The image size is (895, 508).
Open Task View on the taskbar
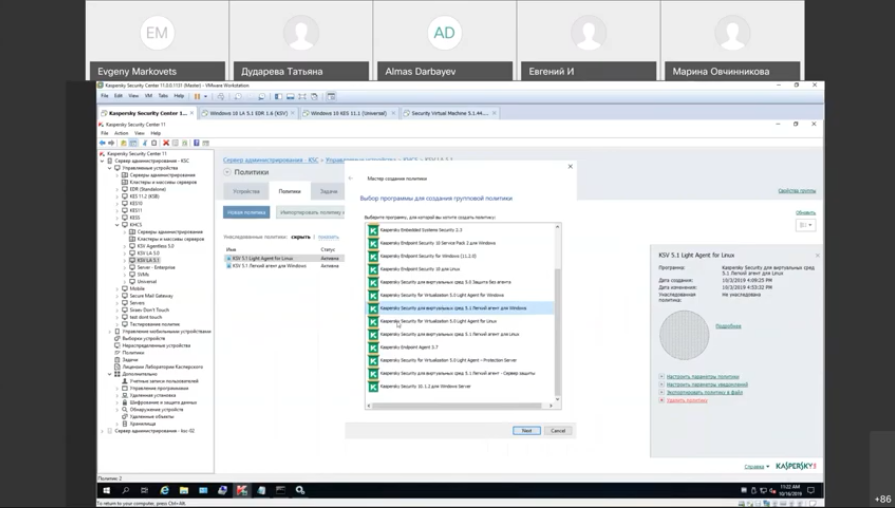144,490
